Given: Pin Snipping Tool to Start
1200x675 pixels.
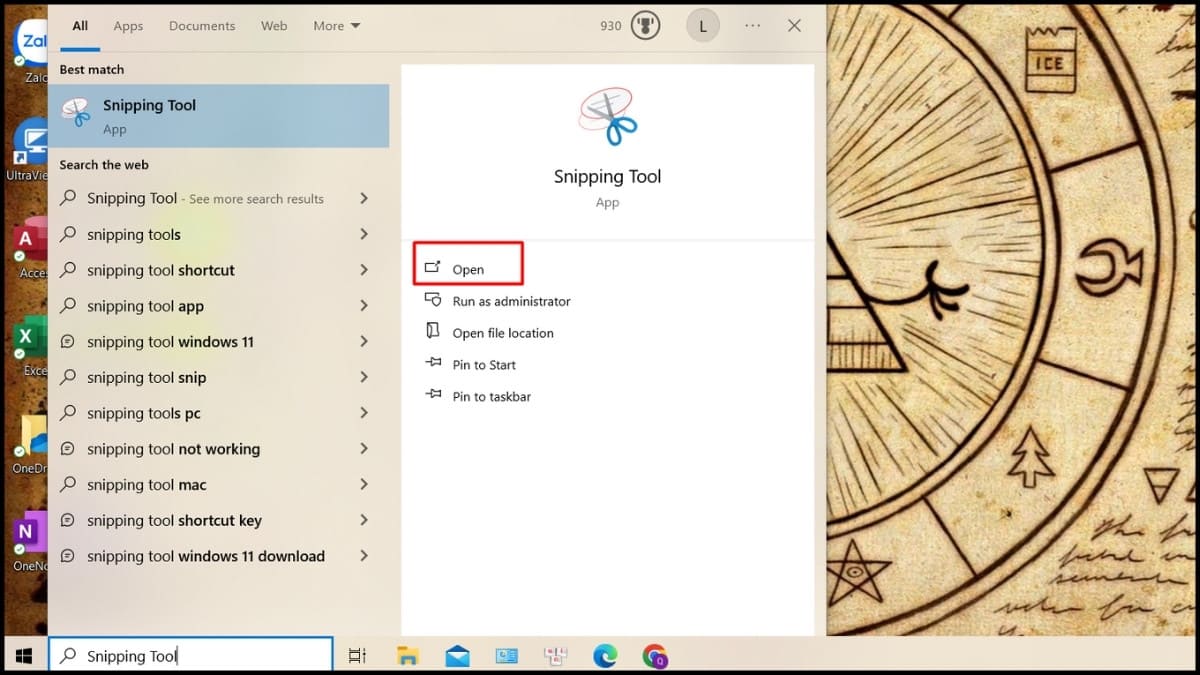Looking at the screenshot, I should point(484,365).
